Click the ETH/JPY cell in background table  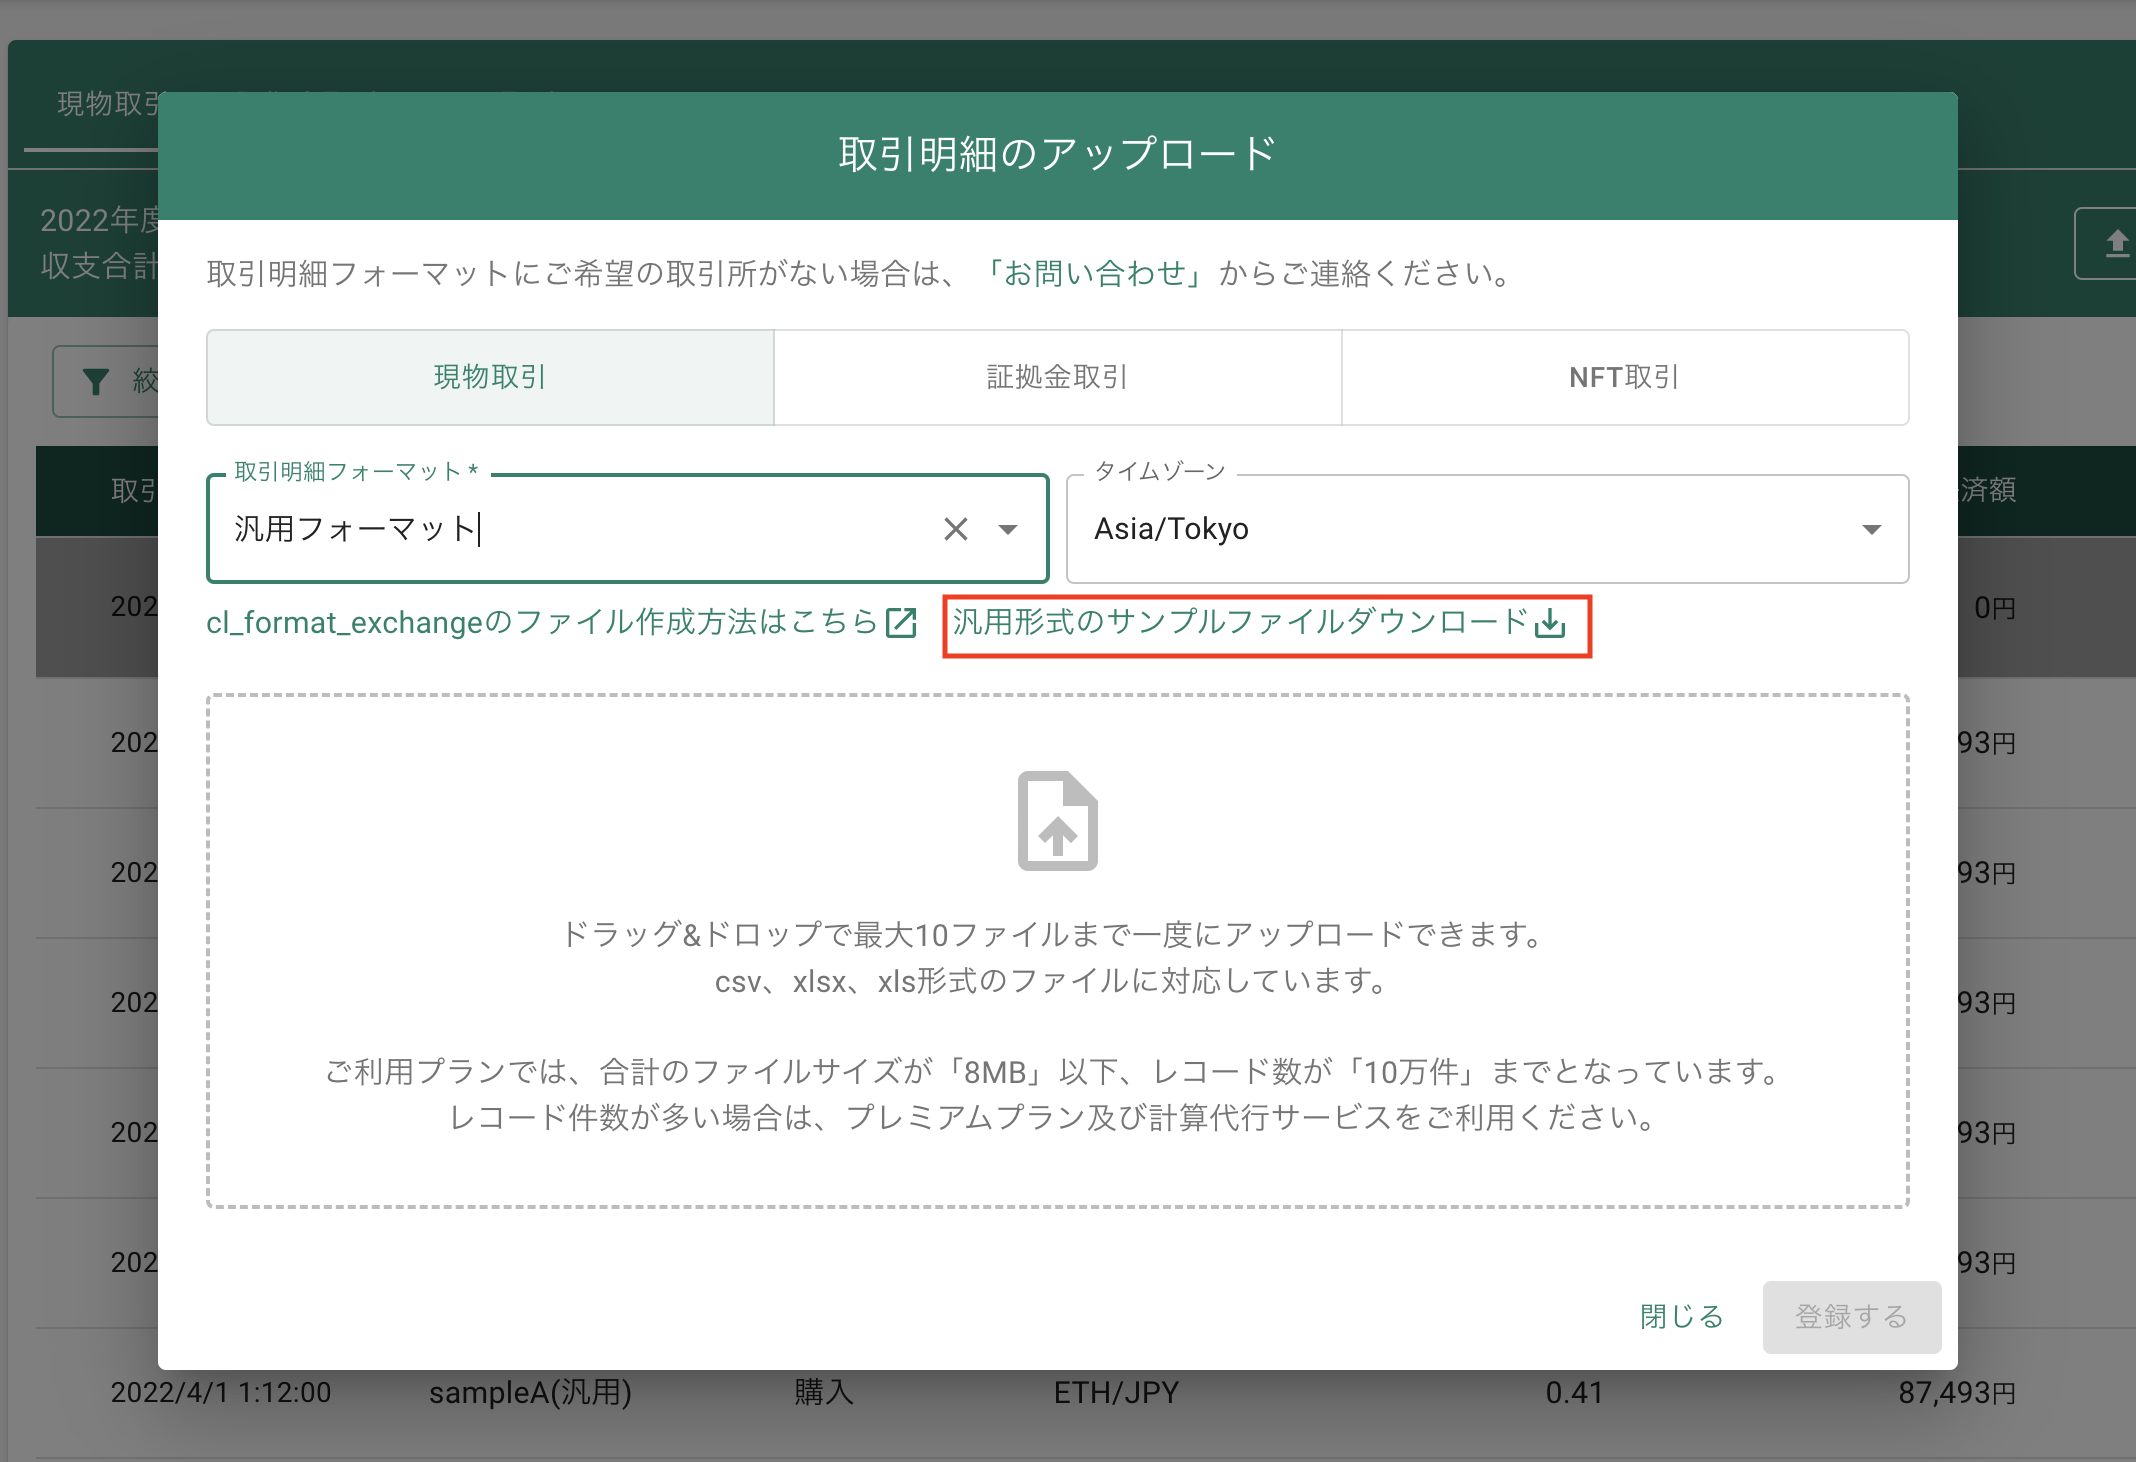coord(1116,1392)
